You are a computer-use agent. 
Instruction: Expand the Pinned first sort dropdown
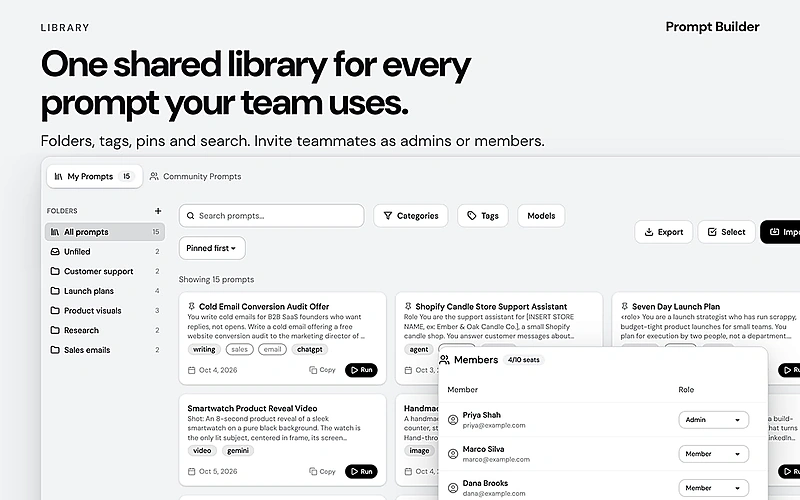click(212, 248)
